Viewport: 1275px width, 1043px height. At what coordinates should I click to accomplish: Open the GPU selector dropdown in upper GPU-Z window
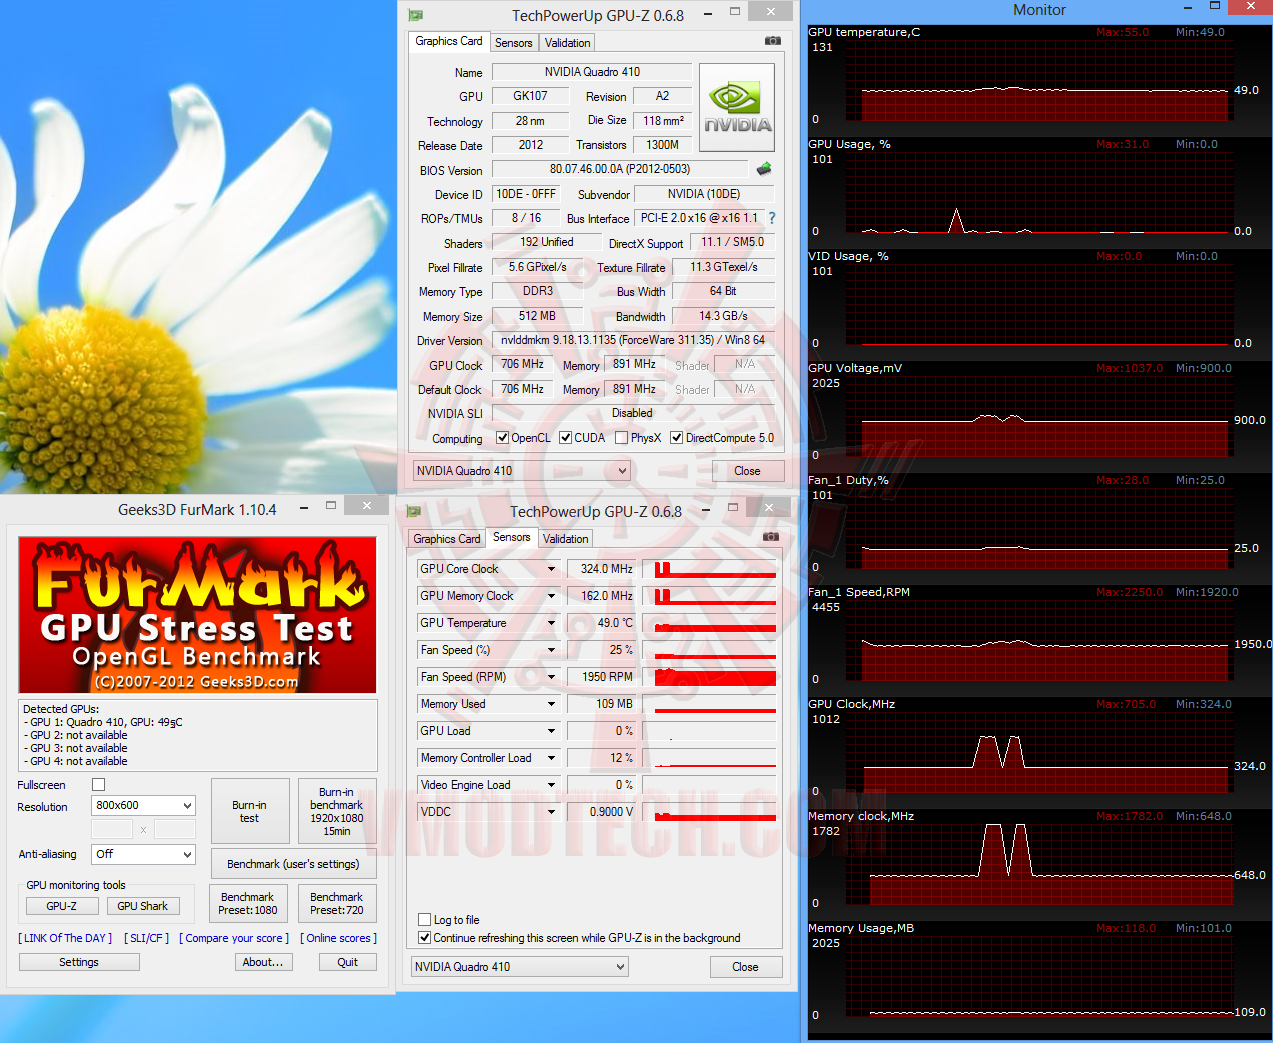pyautogui.click(x=522, y=471)
